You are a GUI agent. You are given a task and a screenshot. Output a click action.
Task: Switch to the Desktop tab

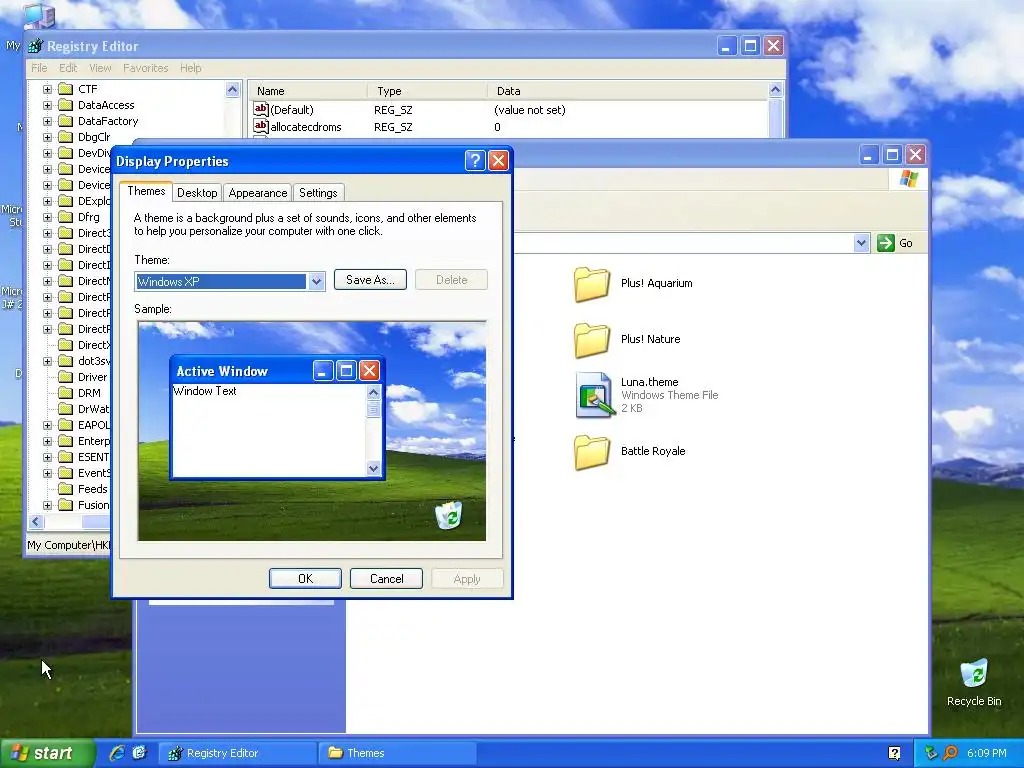pyautogui.click(x=197, y=193)
